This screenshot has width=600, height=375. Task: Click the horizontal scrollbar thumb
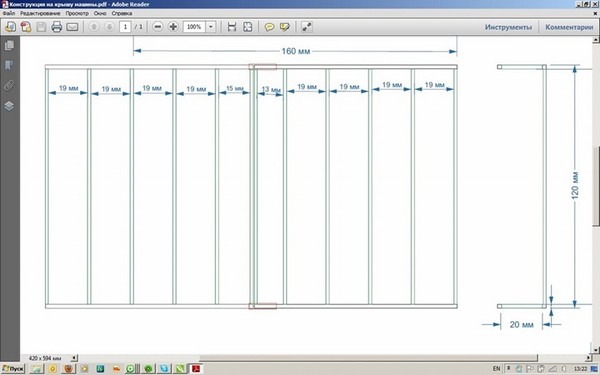click(x=368, y=358)
